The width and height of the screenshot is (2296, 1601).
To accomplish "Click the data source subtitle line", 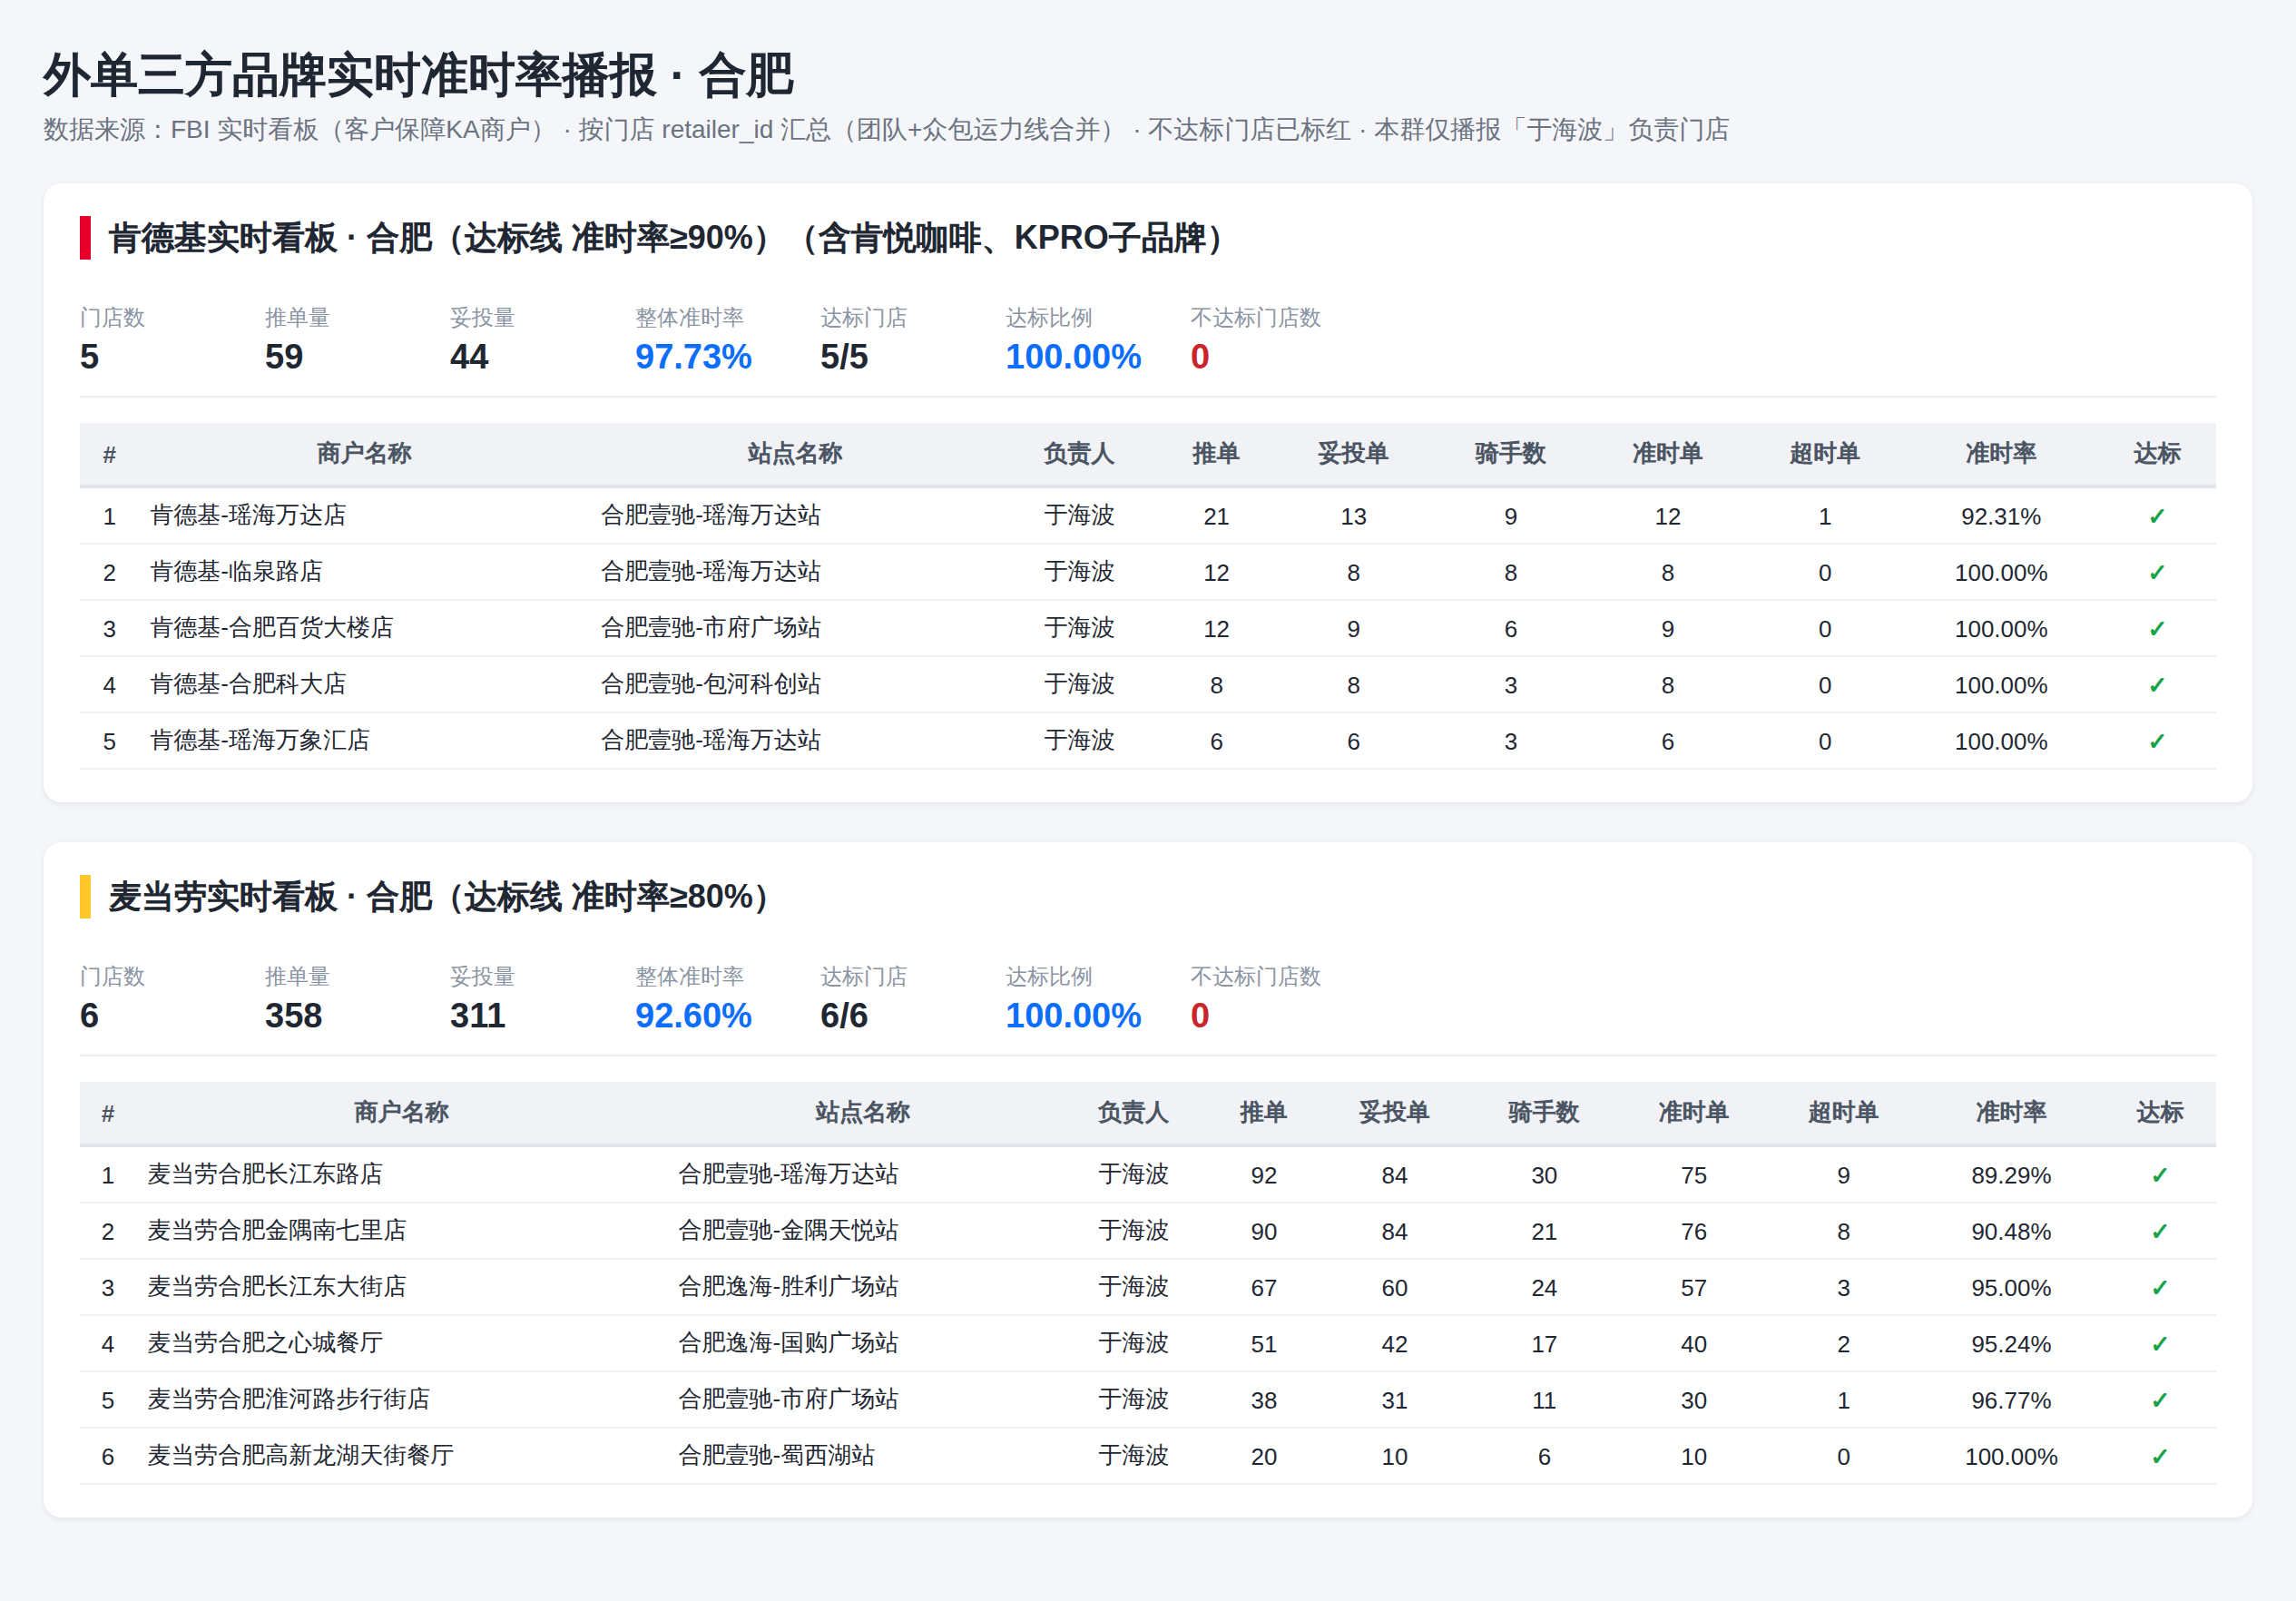I will click(x=886, y=130).
